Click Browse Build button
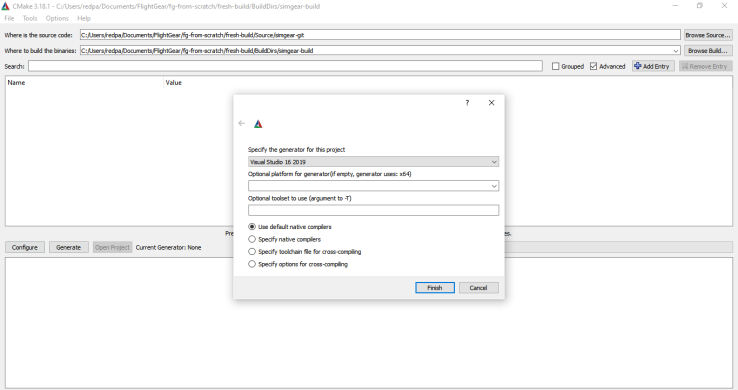738x390 pixels. pyautogui.click(x=708, y=51)
